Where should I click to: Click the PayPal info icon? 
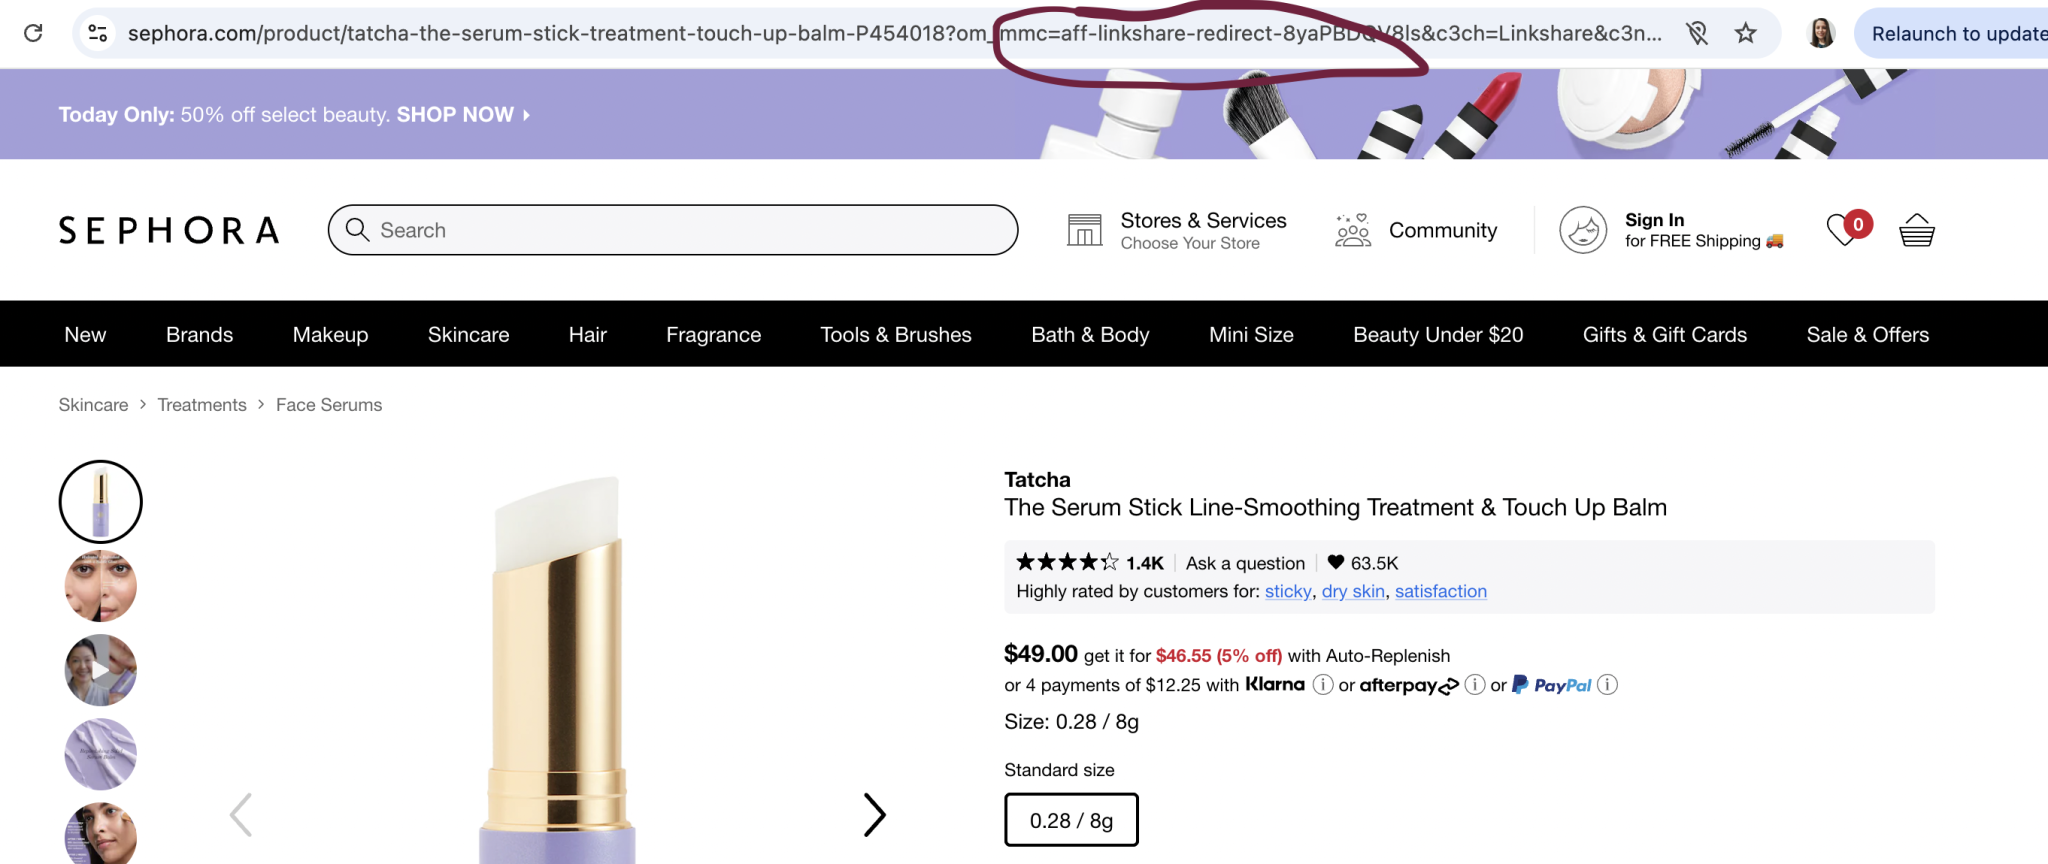pyautogui.click(x=1607, y=685)
